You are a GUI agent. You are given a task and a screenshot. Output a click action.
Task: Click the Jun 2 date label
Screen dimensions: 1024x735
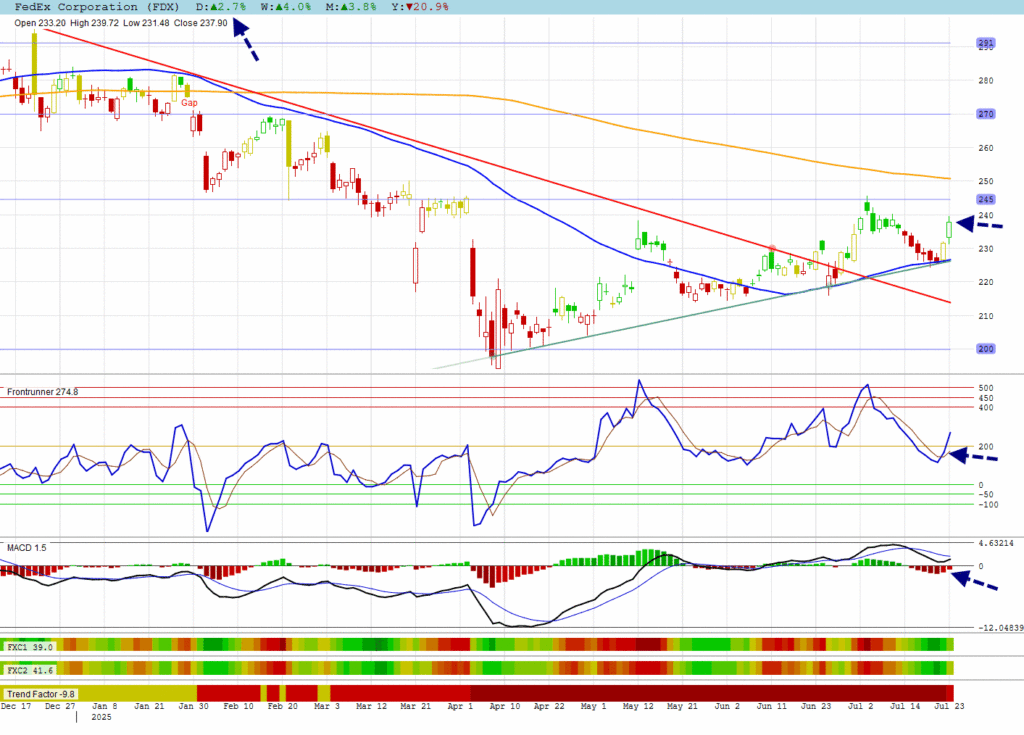(x=727, y=706)
